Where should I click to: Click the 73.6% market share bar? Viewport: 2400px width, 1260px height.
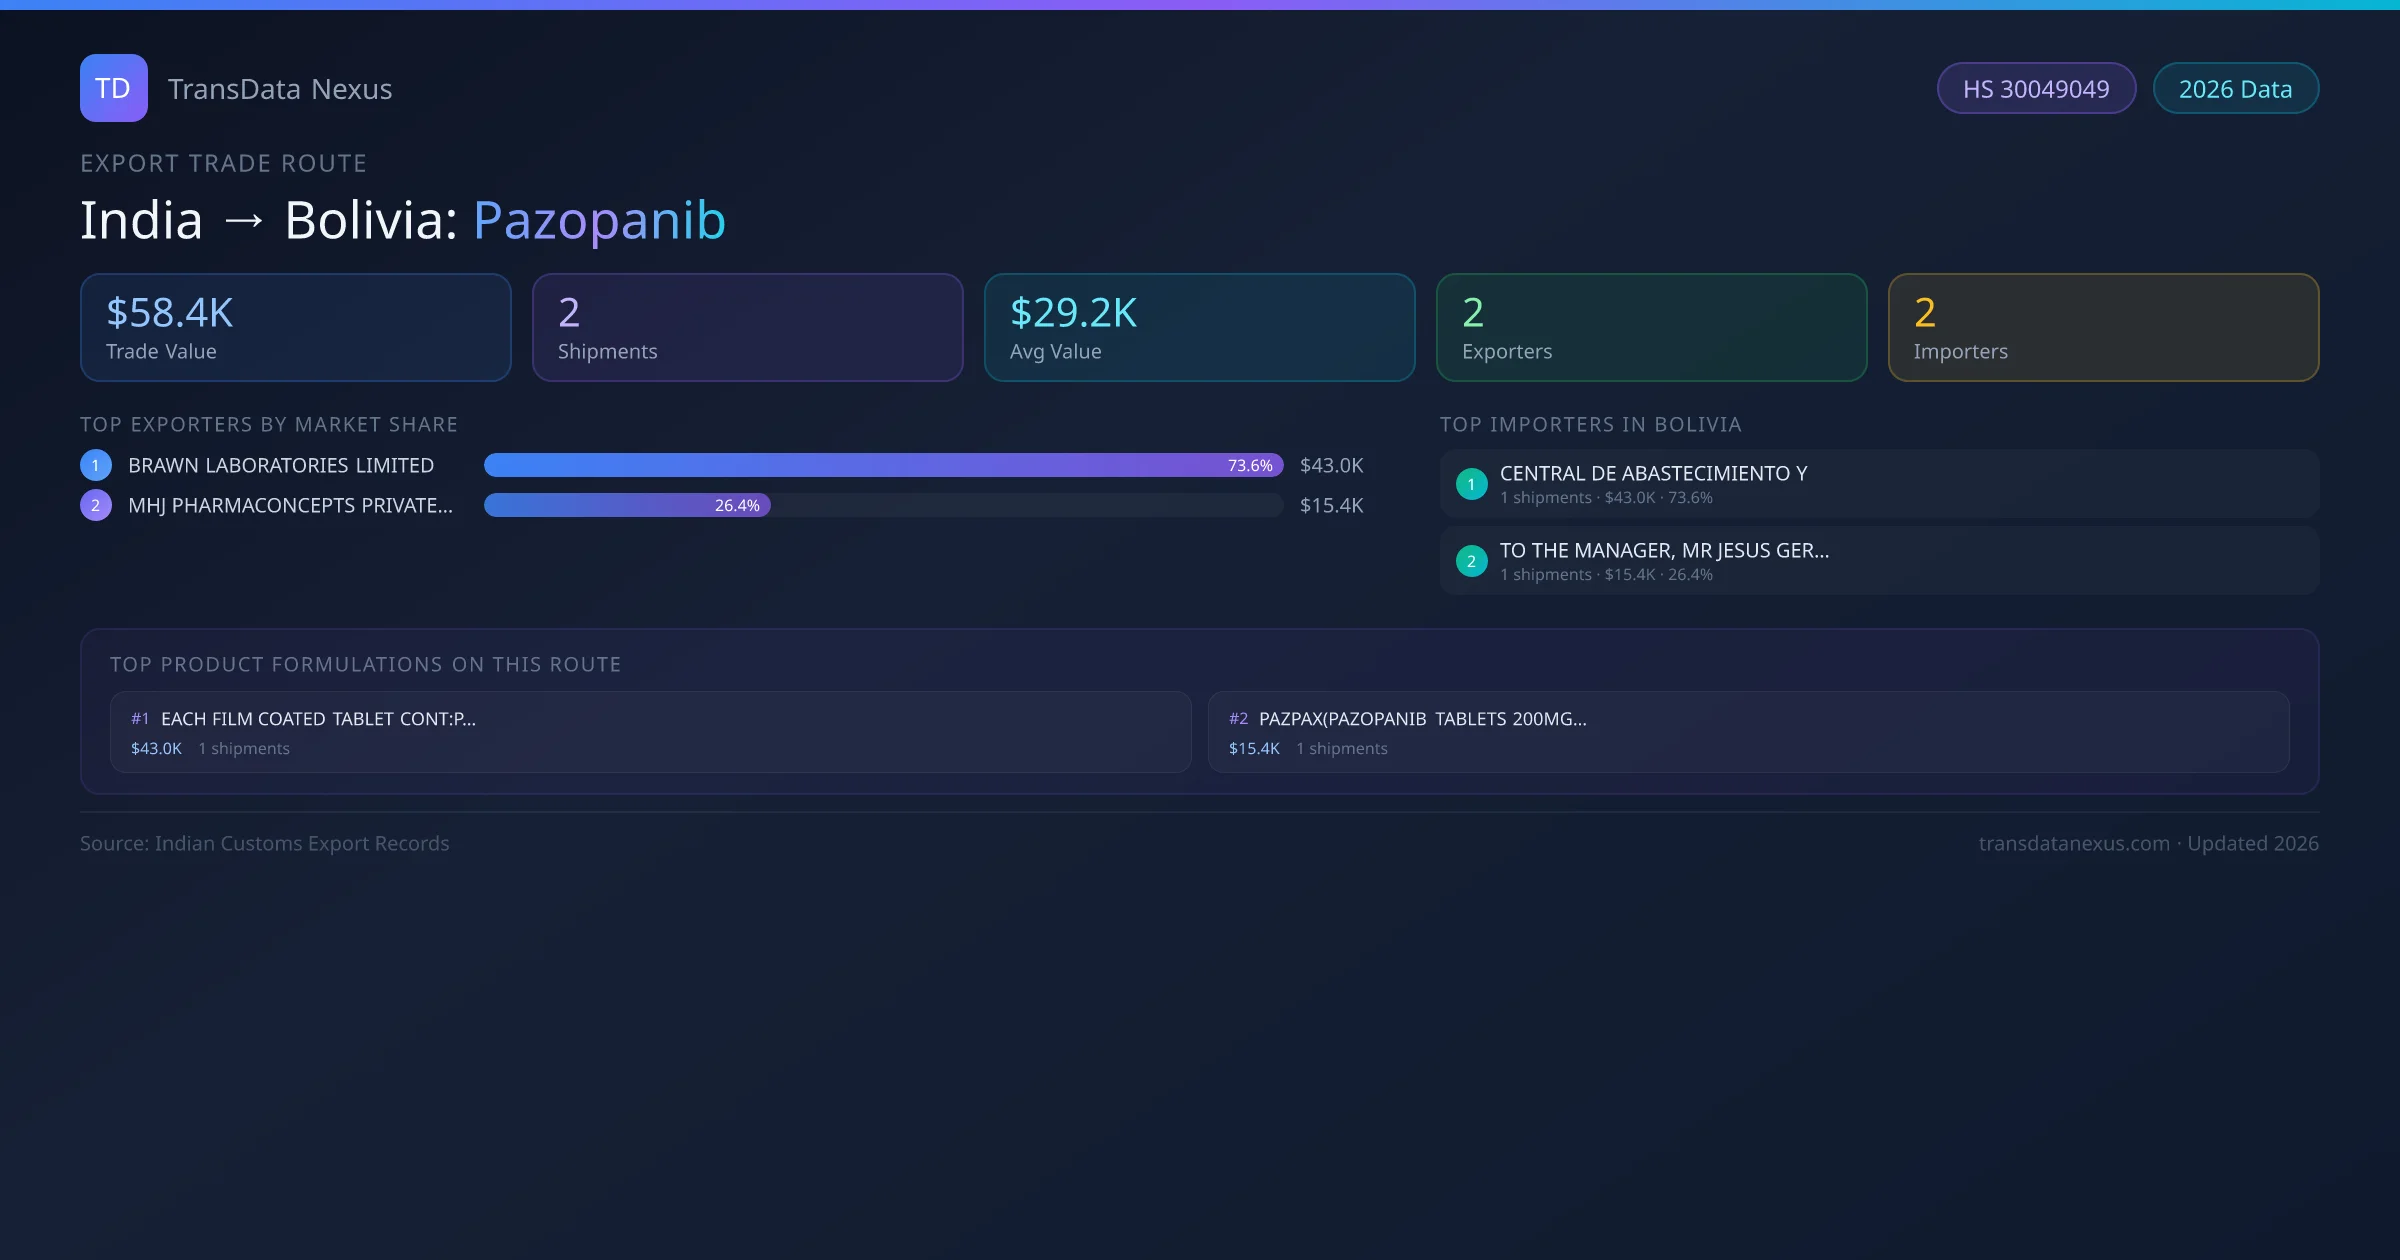883,465
